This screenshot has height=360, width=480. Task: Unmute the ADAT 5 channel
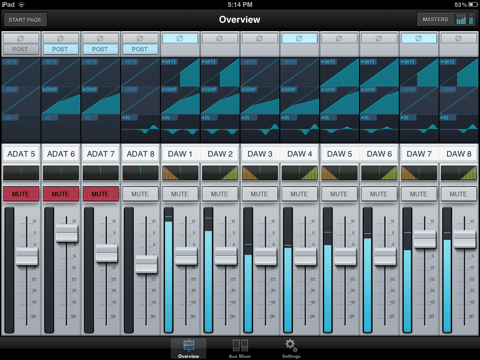(21, 194)
